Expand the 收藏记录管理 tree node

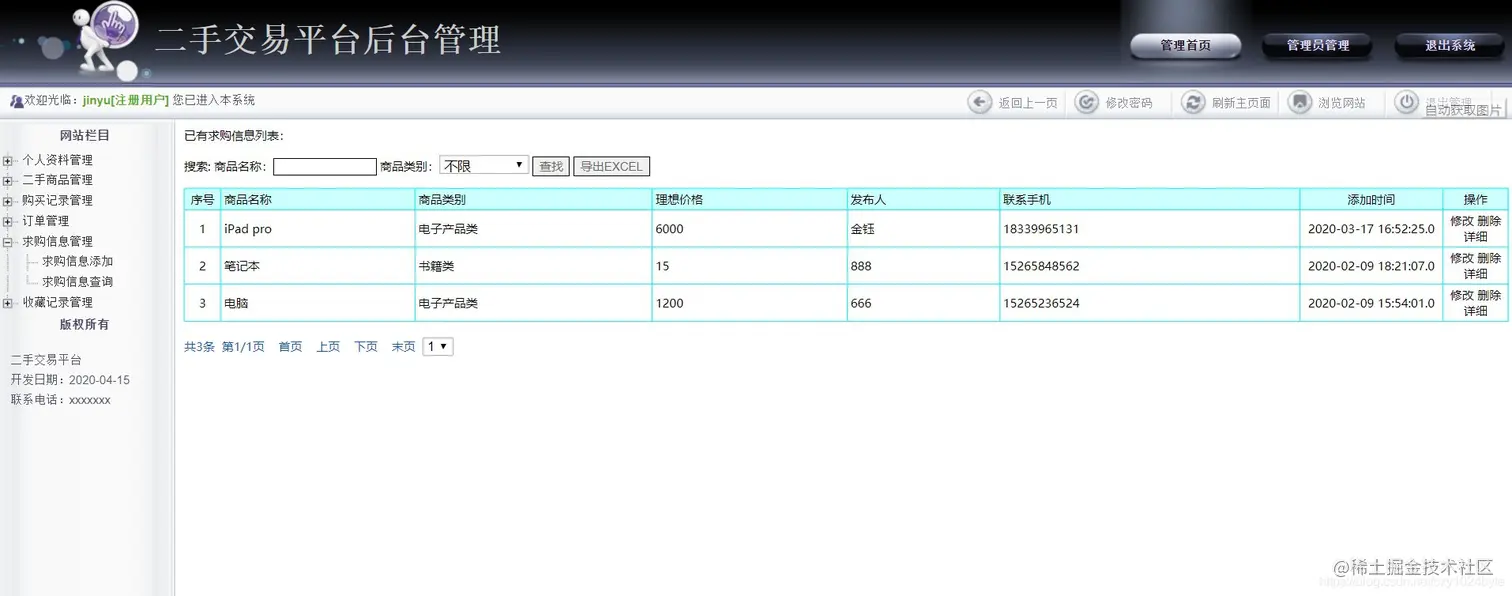click(8, 302)
